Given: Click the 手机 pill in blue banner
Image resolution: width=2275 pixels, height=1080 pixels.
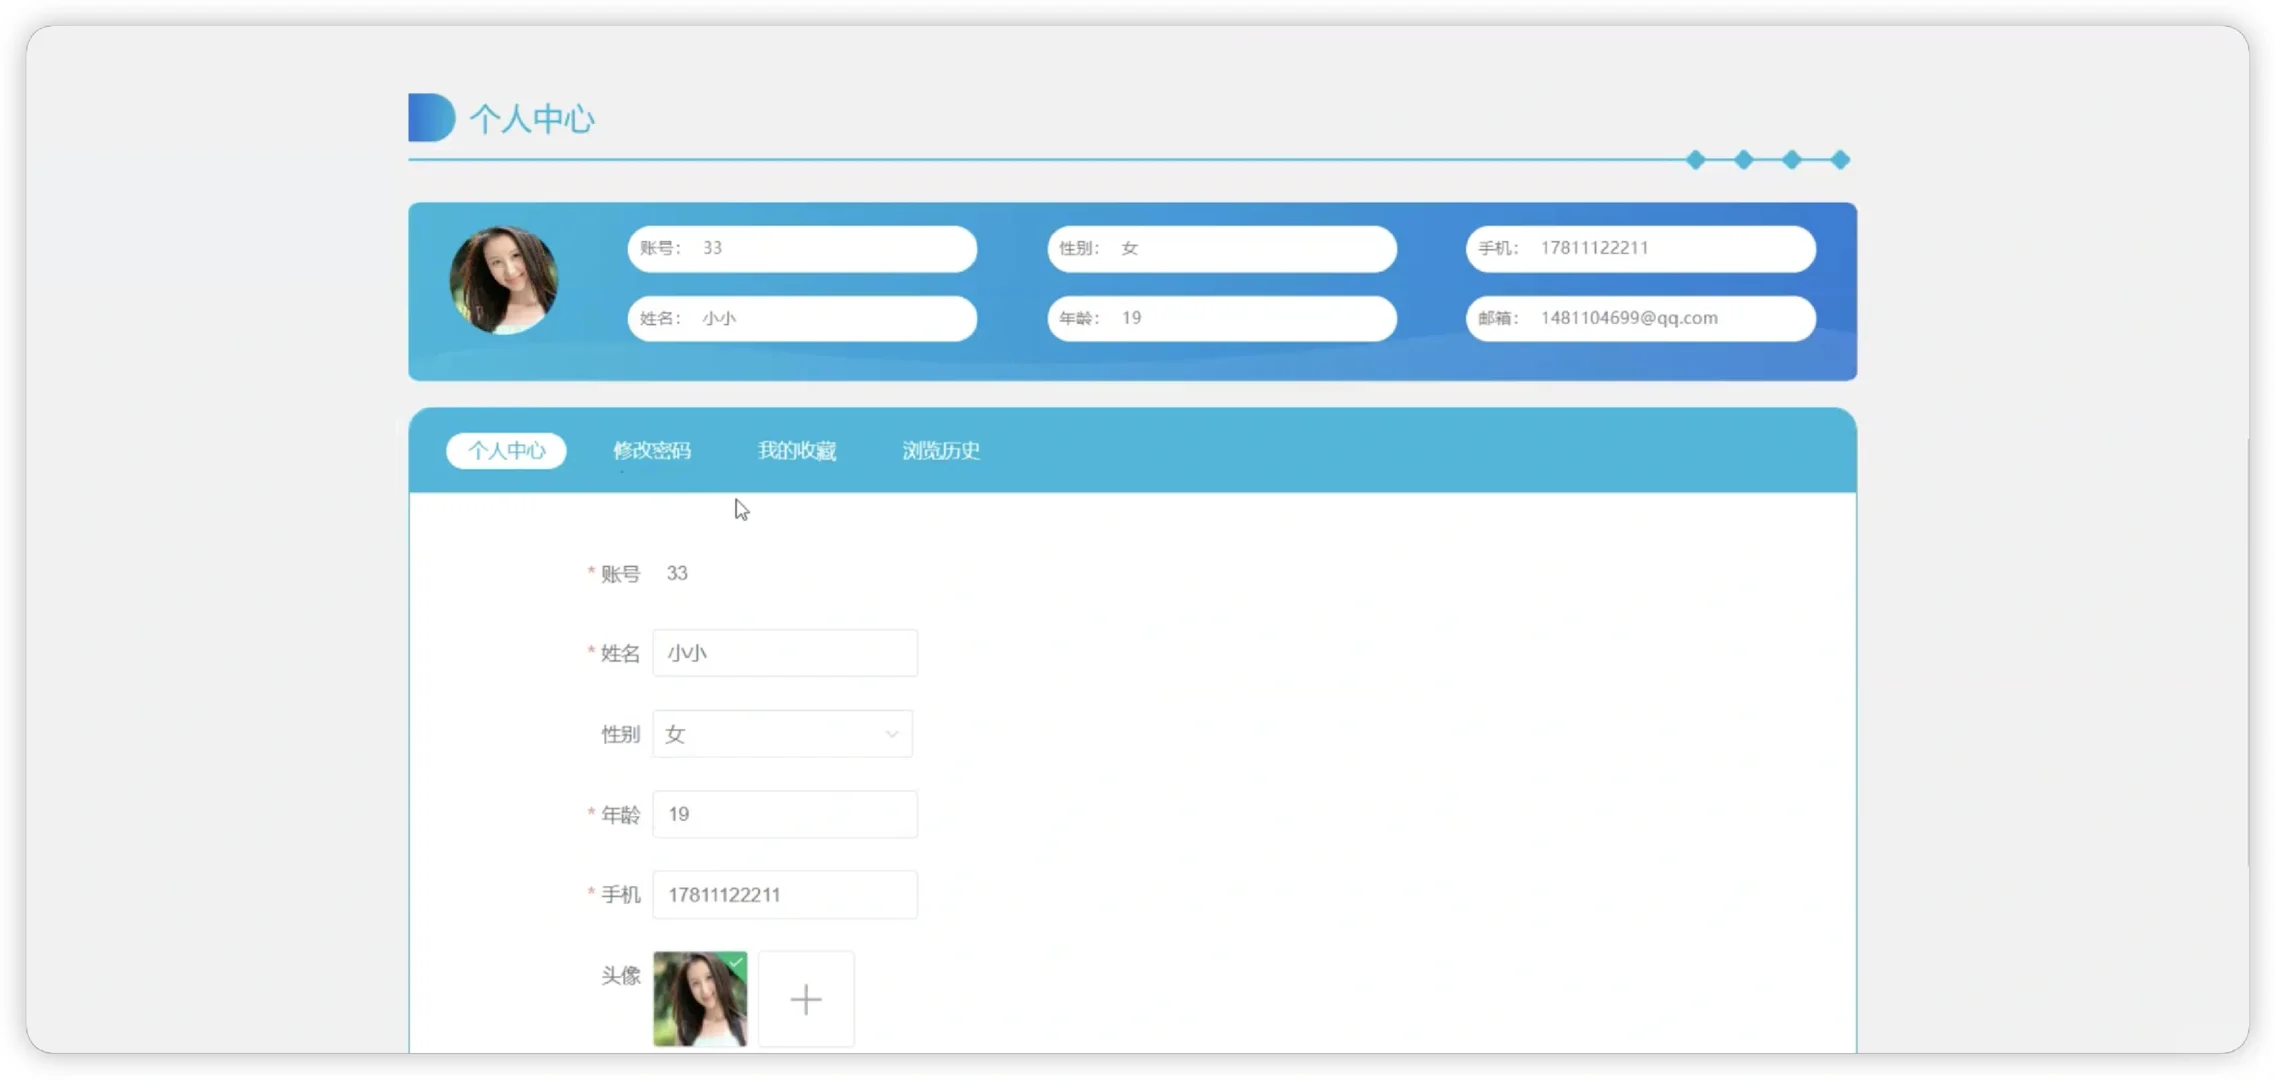Looking at the screenshot, I should pyautogui.click(x=1640, y=248).
